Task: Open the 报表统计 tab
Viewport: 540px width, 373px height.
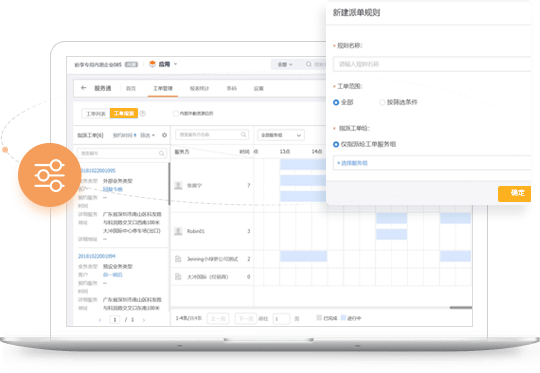Action: point(199,89)
